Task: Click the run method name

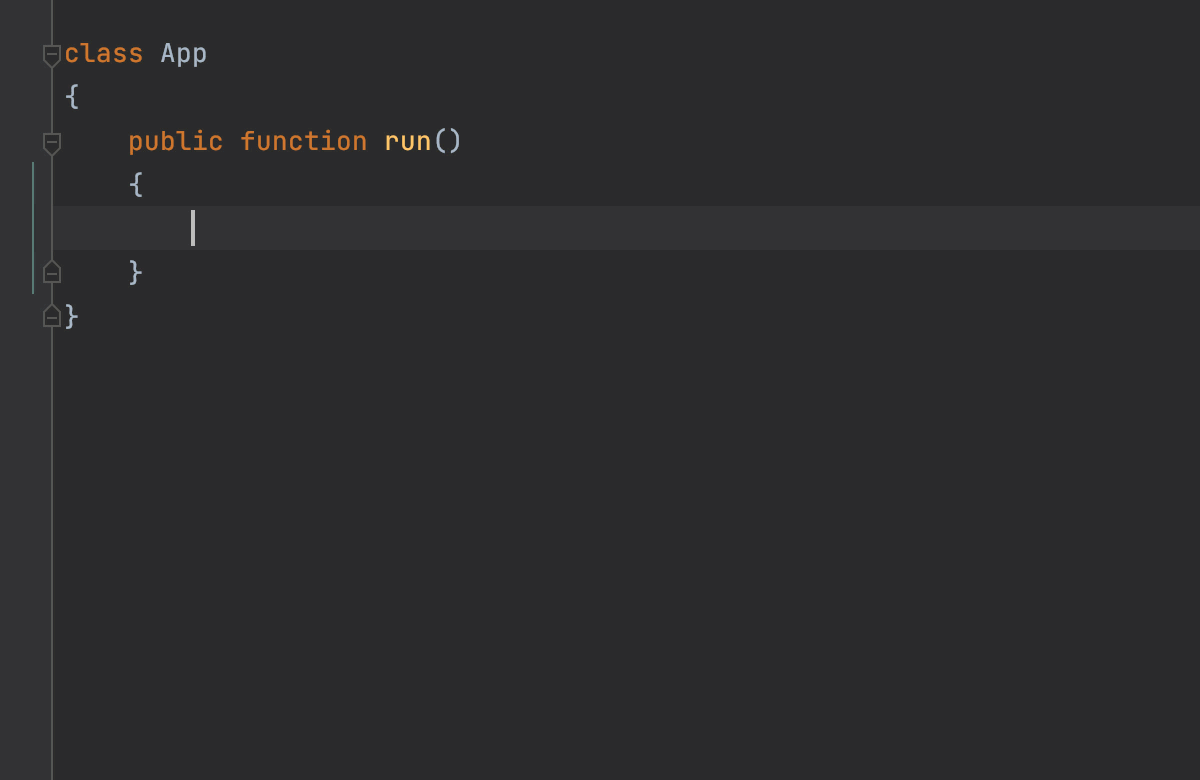Action: [407, 142]
